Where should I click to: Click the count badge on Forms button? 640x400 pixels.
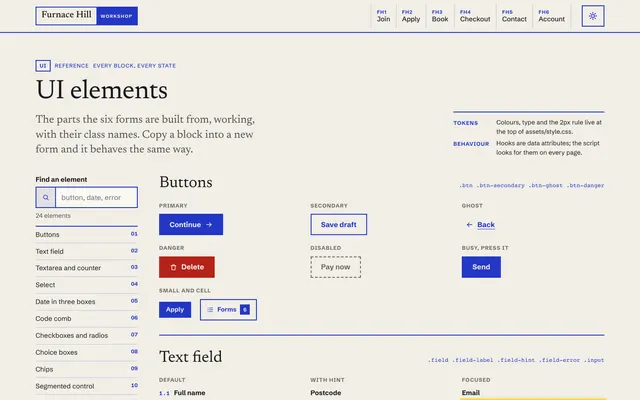tap(244, 309)
